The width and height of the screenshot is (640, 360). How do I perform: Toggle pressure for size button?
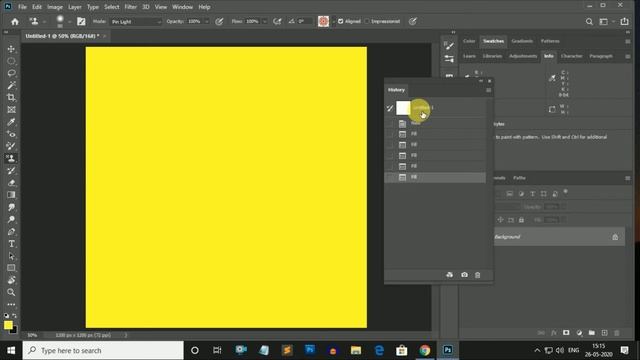[x=413, y=22]
